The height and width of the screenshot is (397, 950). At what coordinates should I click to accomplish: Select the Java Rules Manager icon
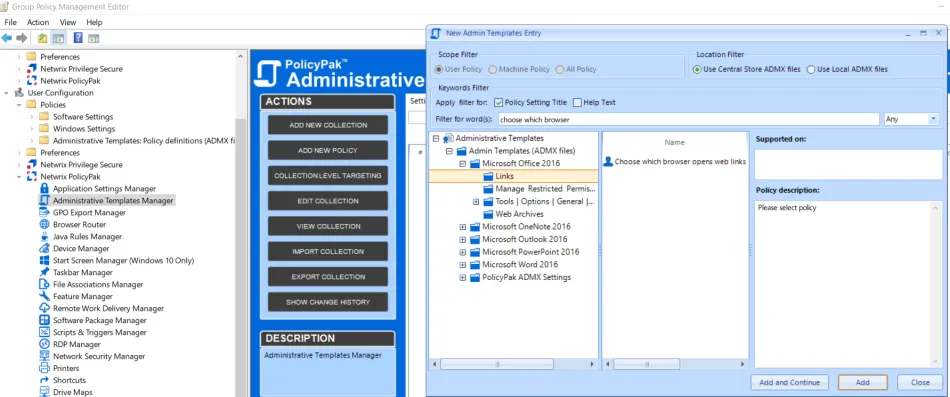pos(44,236)
